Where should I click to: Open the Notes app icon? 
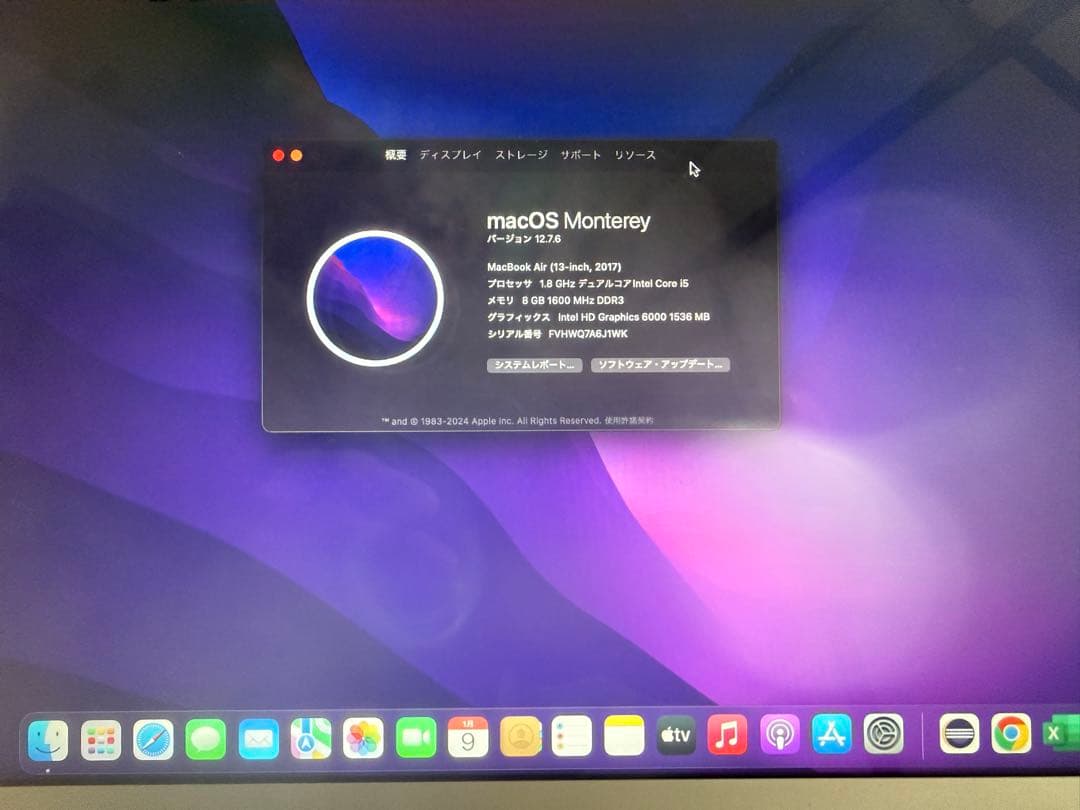click(624, 736)
